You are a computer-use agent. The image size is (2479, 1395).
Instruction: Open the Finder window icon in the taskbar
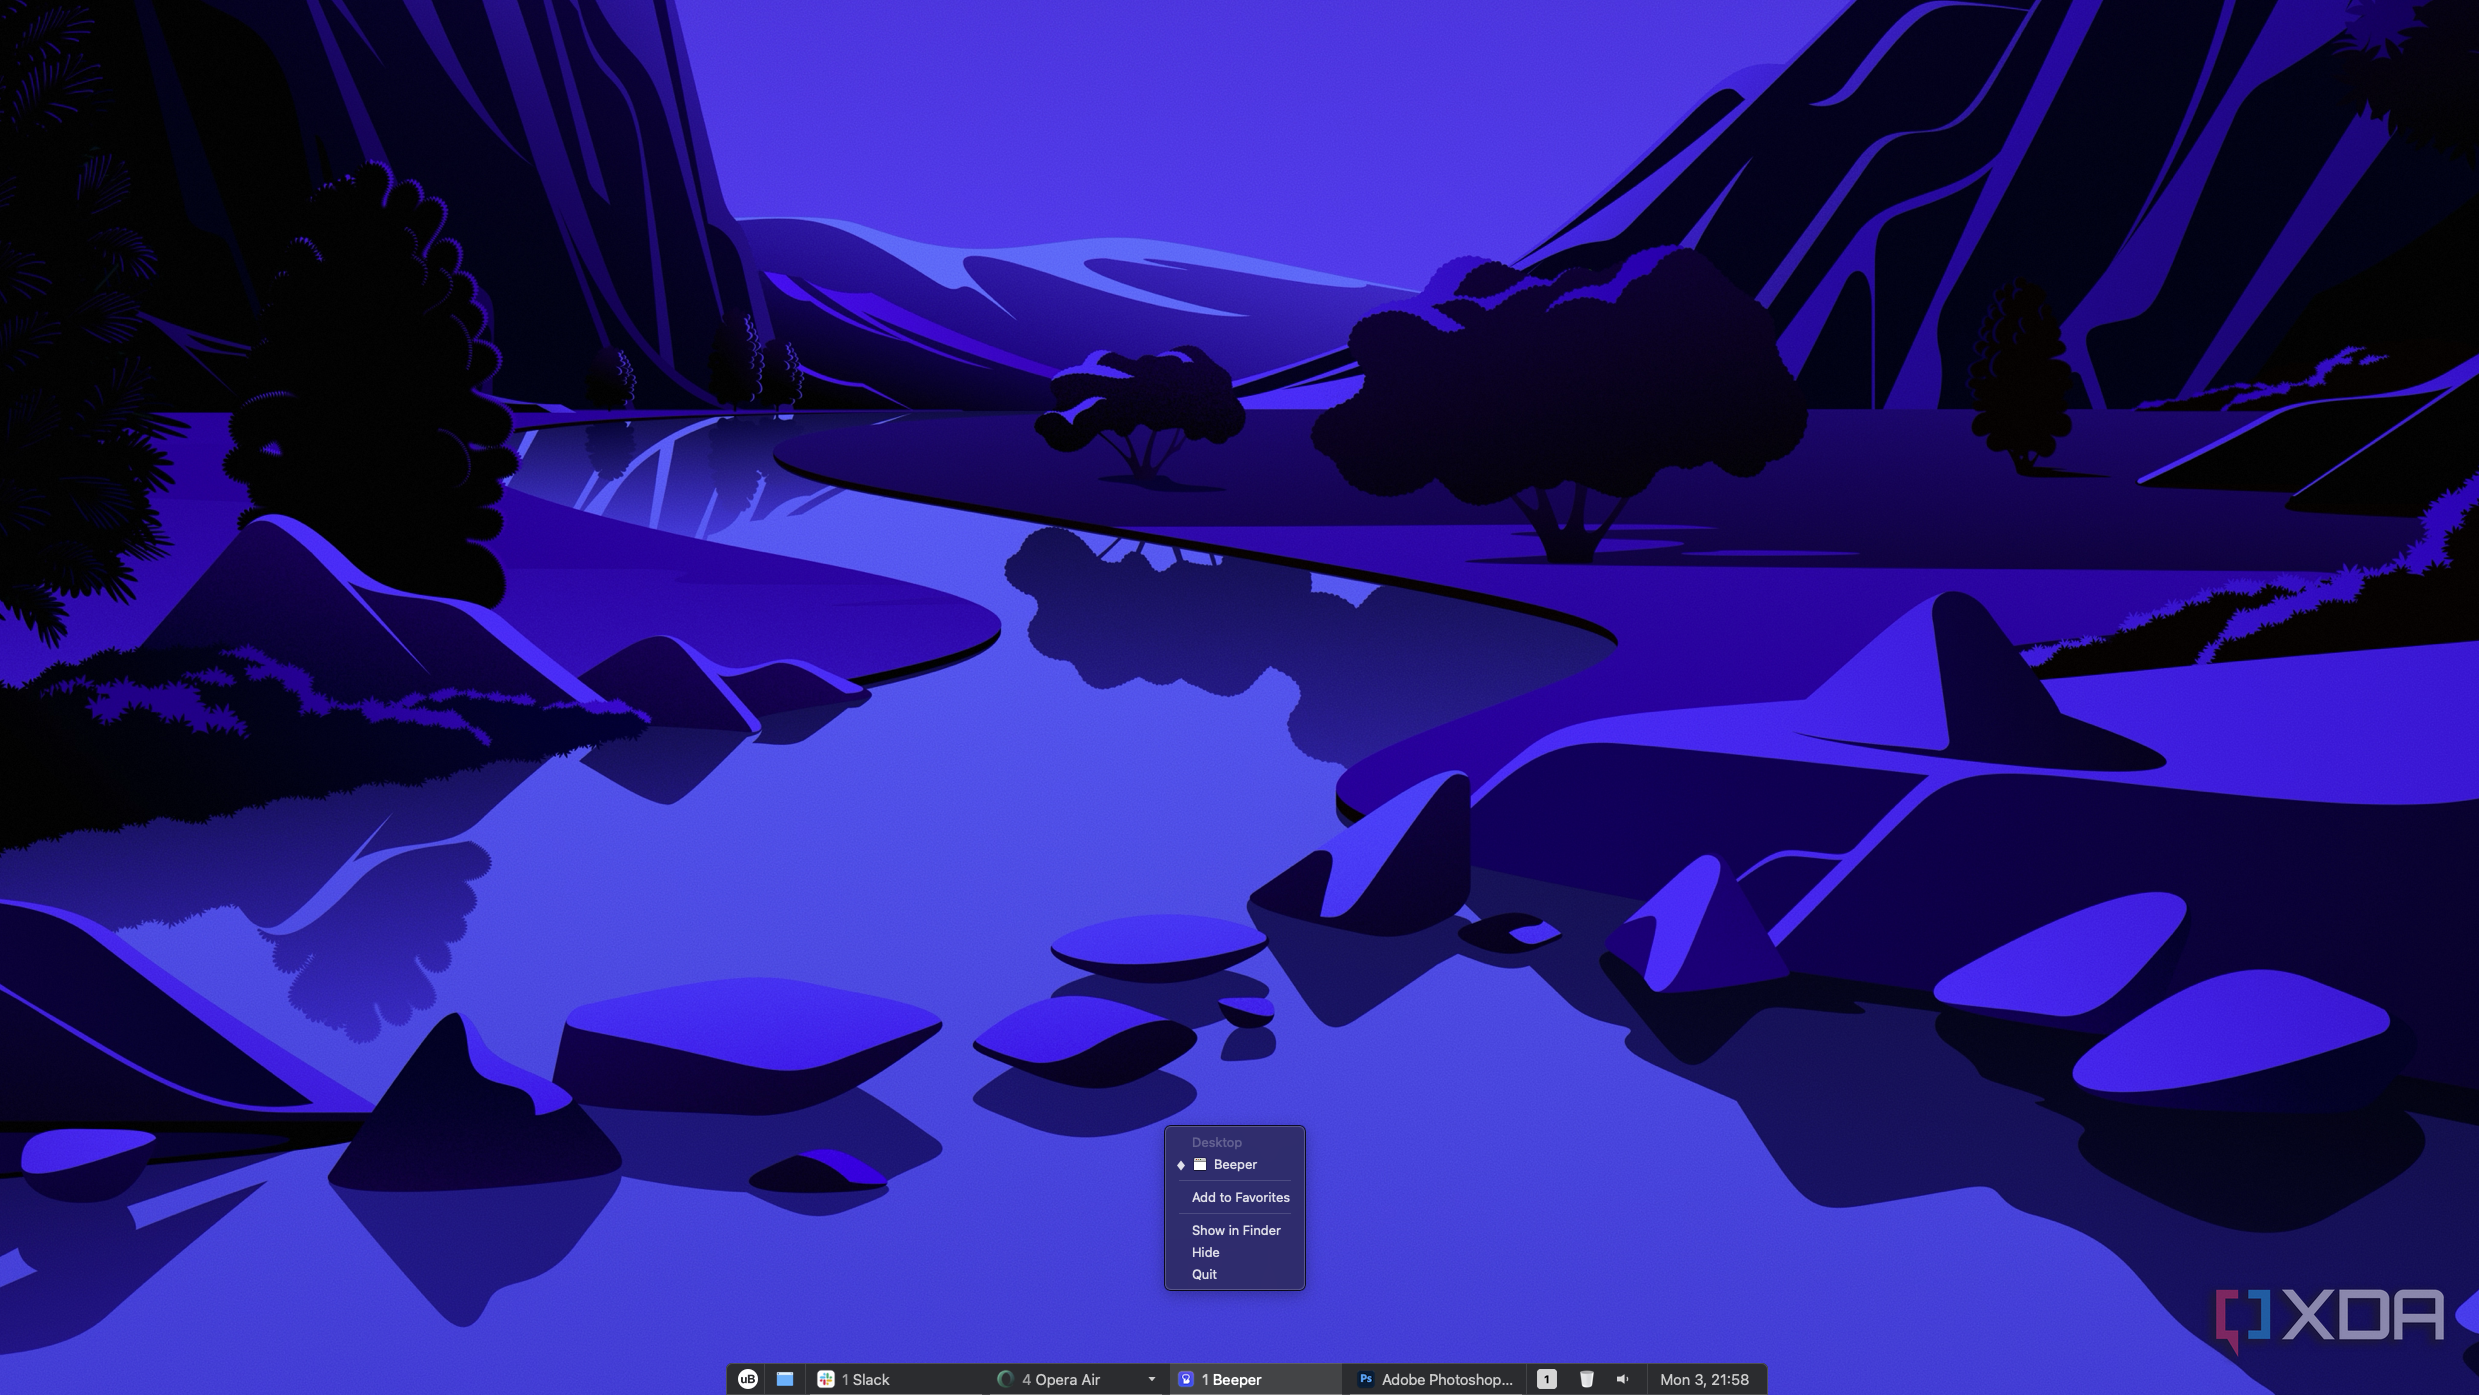point(786,1379)
